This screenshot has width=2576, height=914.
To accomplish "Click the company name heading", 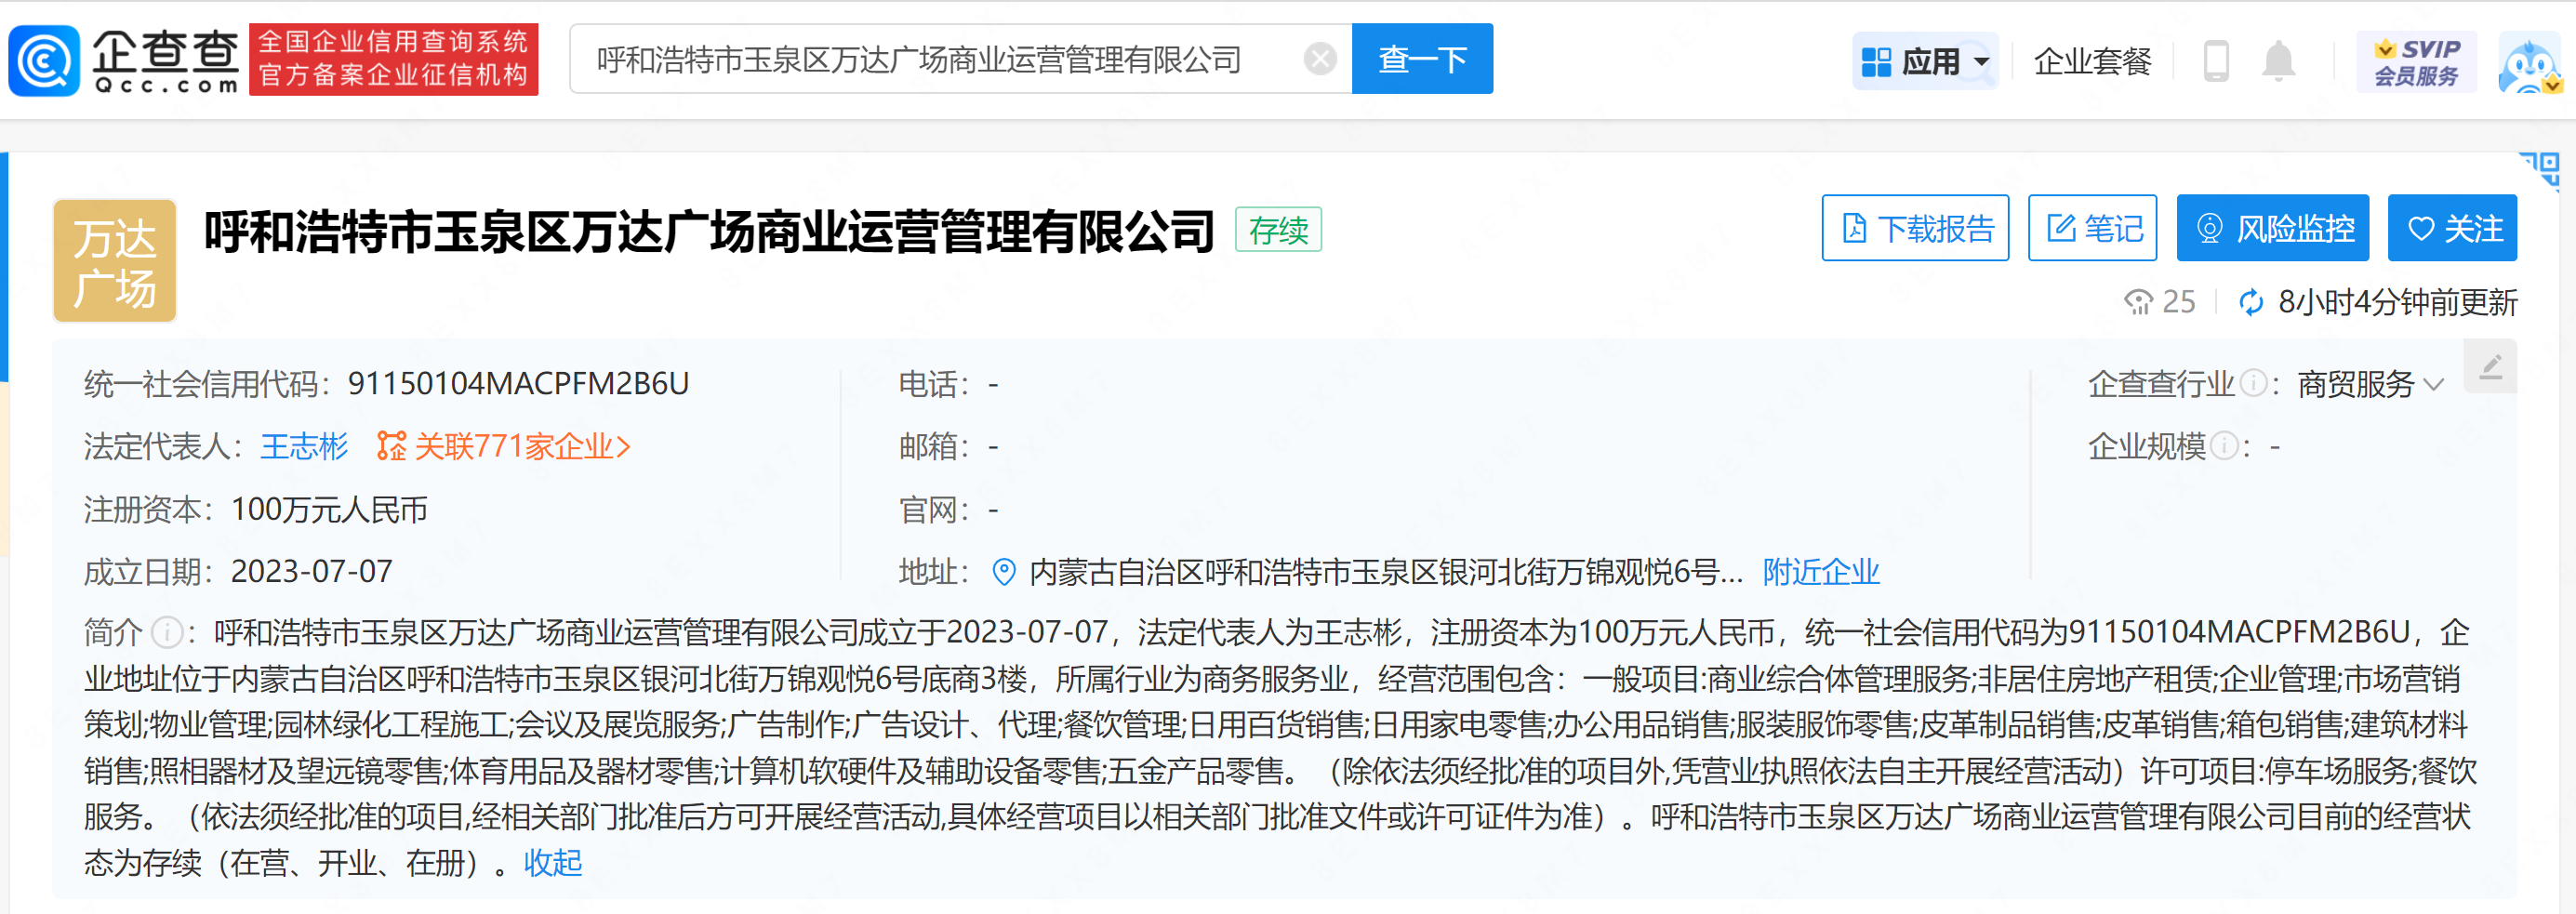I will [709, 231].
